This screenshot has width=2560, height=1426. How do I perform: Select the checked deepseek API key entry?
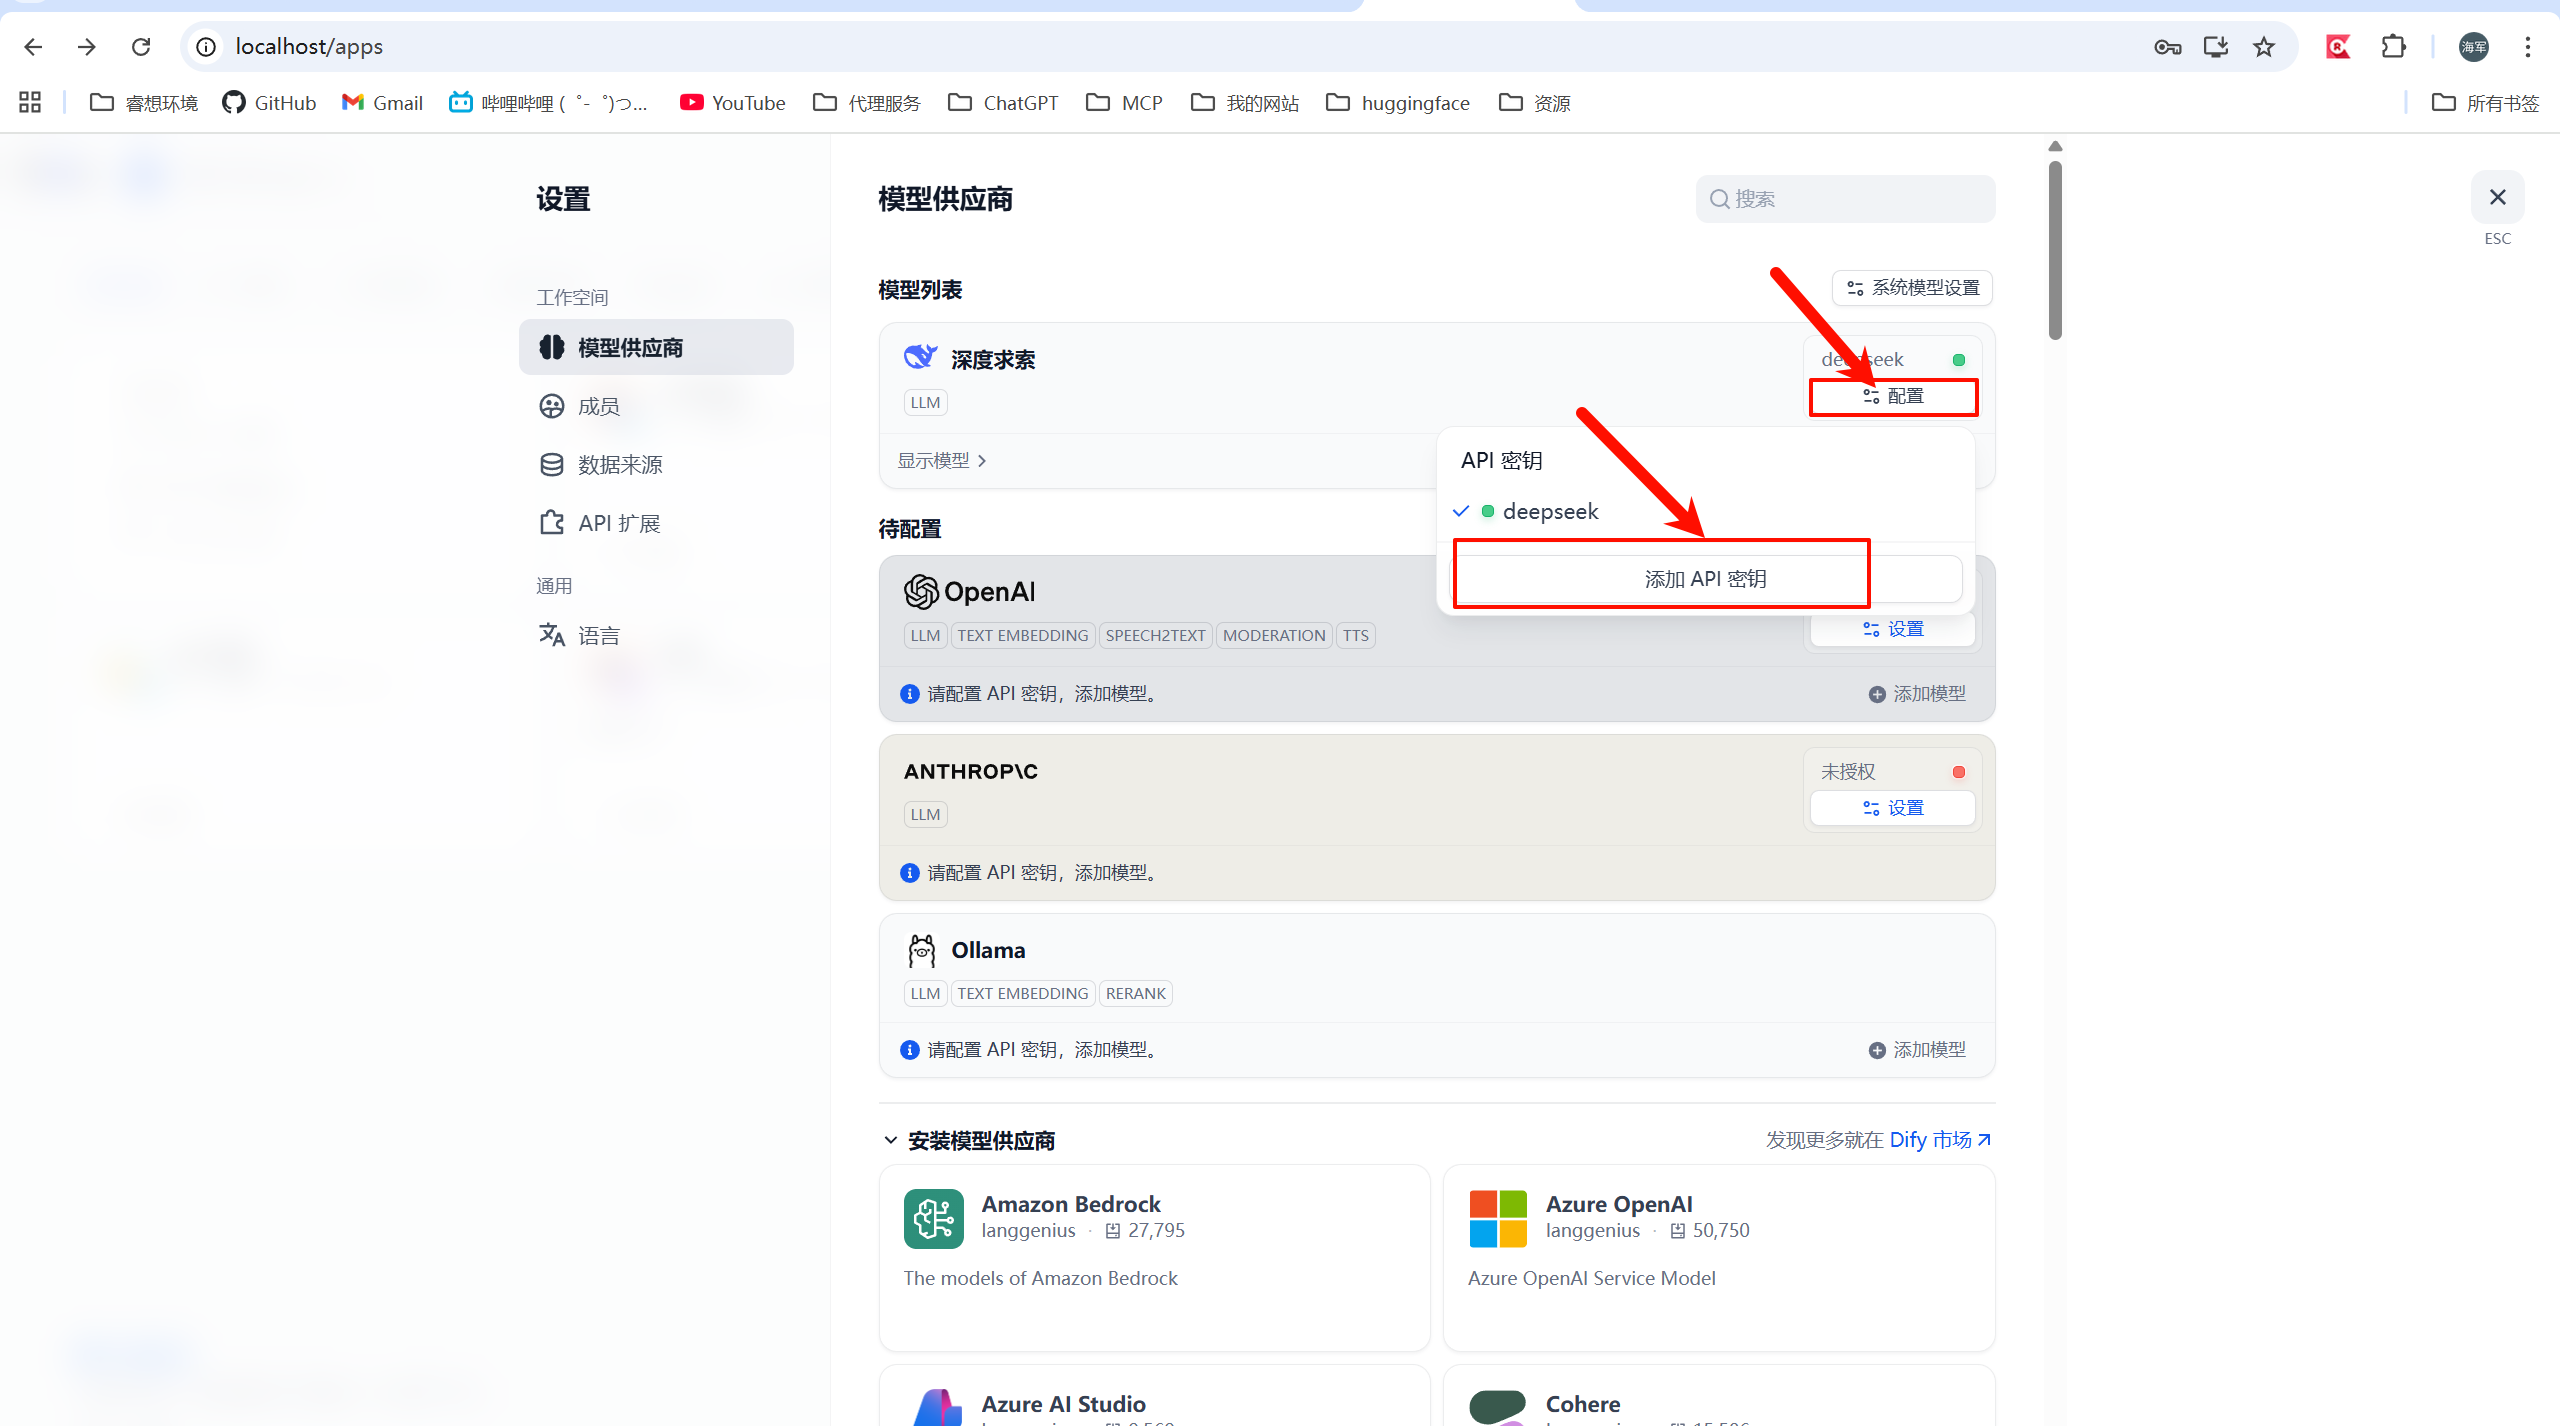point(1549,512)
